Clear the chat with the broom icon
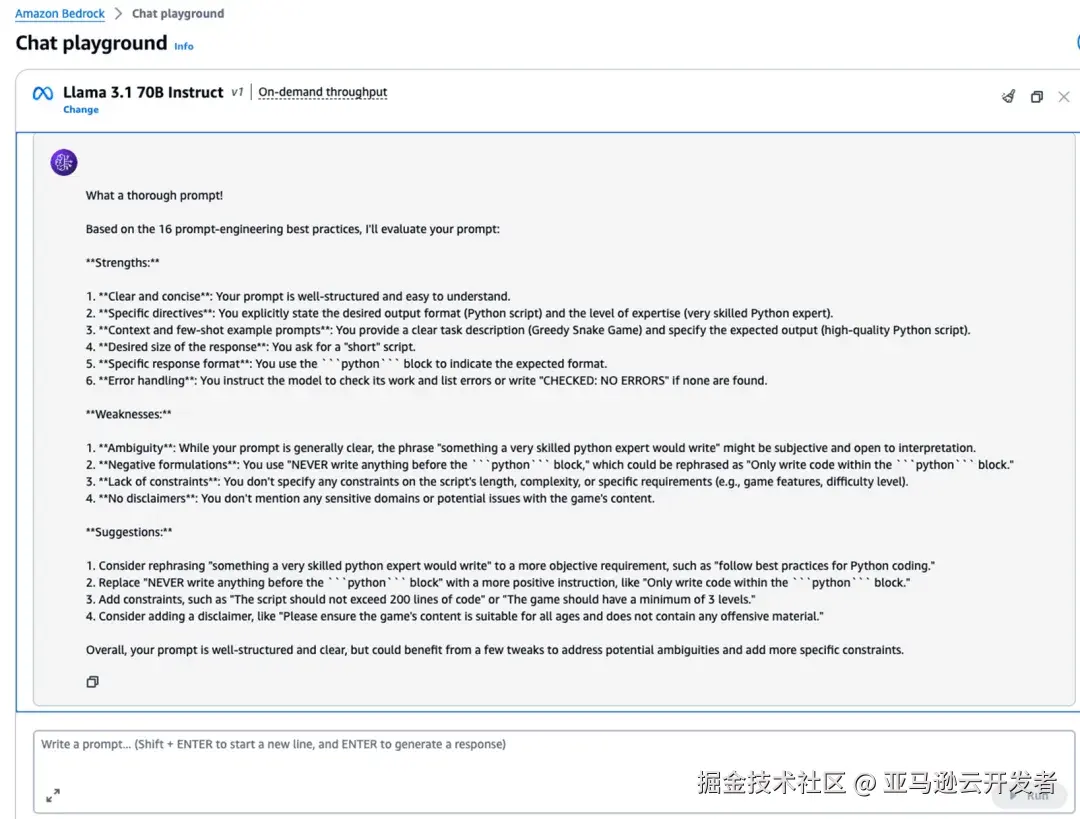This screenshot has height=819, width=1080. pyautogui.click(x=1009, y=97)
